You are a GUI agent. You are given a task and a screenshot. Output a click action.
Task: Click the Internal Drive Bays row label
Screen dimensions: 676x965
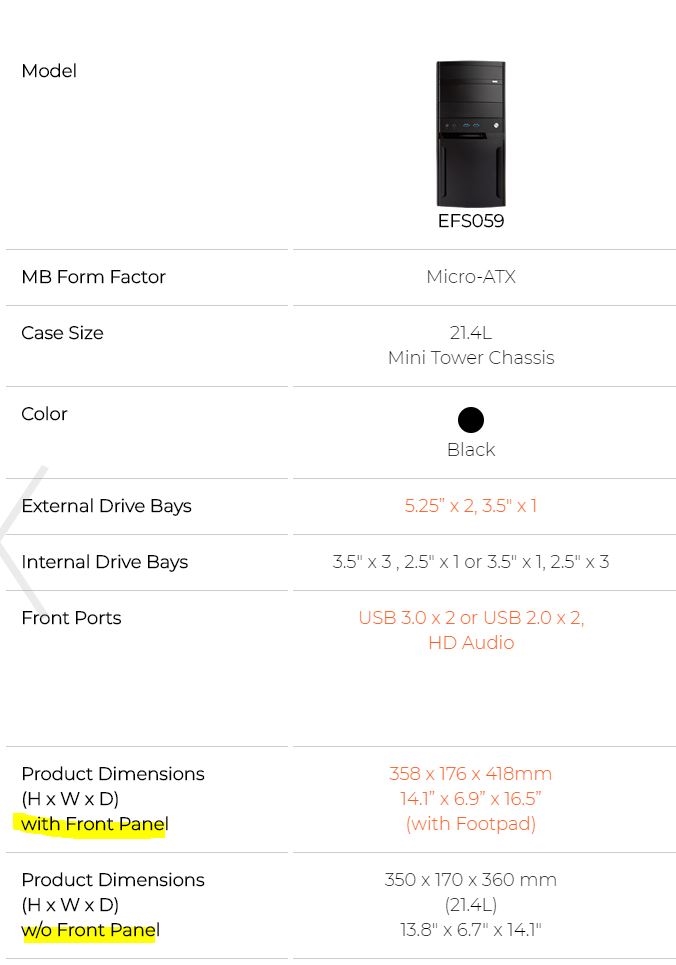[104, 562]
